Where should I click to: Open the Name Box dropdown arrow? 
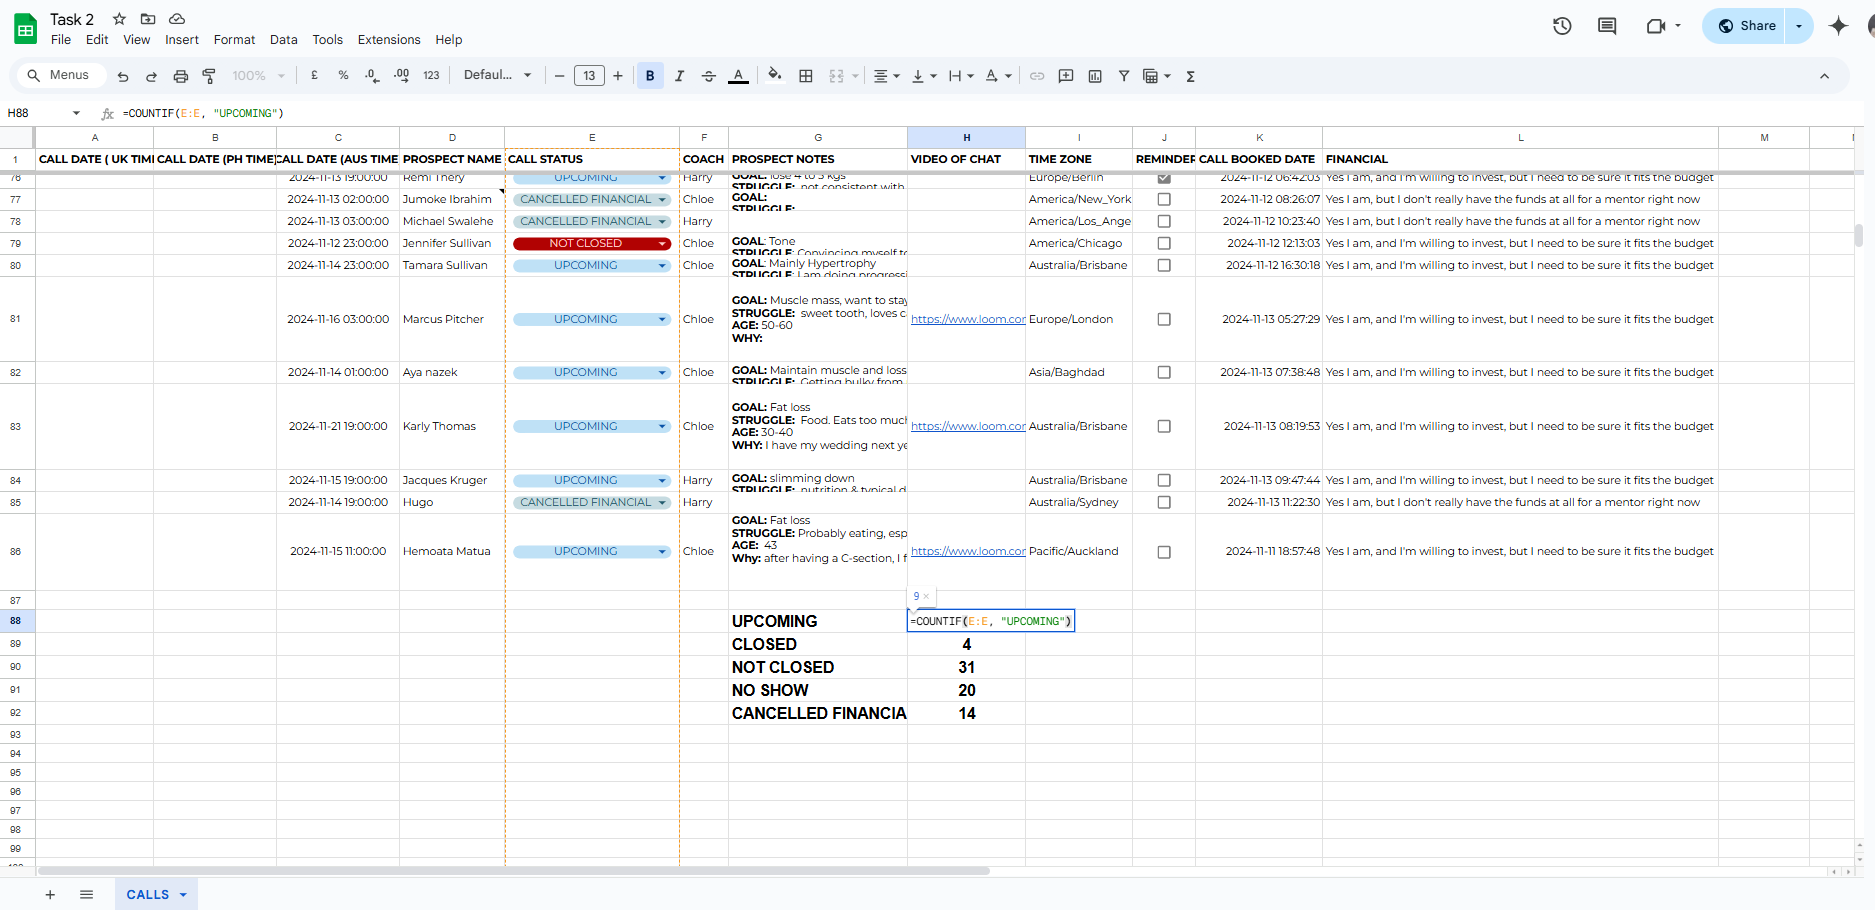76,113
